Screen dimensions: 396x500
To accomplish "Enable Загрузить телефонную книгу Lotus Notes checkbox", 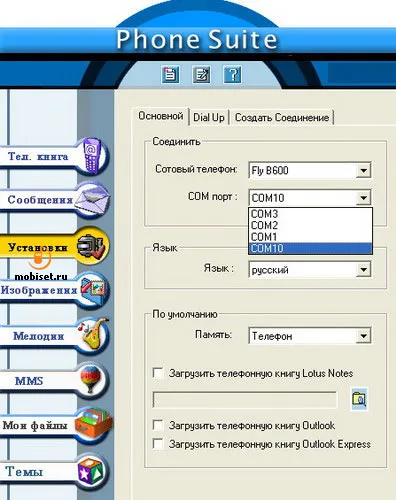I will [158, 373].
